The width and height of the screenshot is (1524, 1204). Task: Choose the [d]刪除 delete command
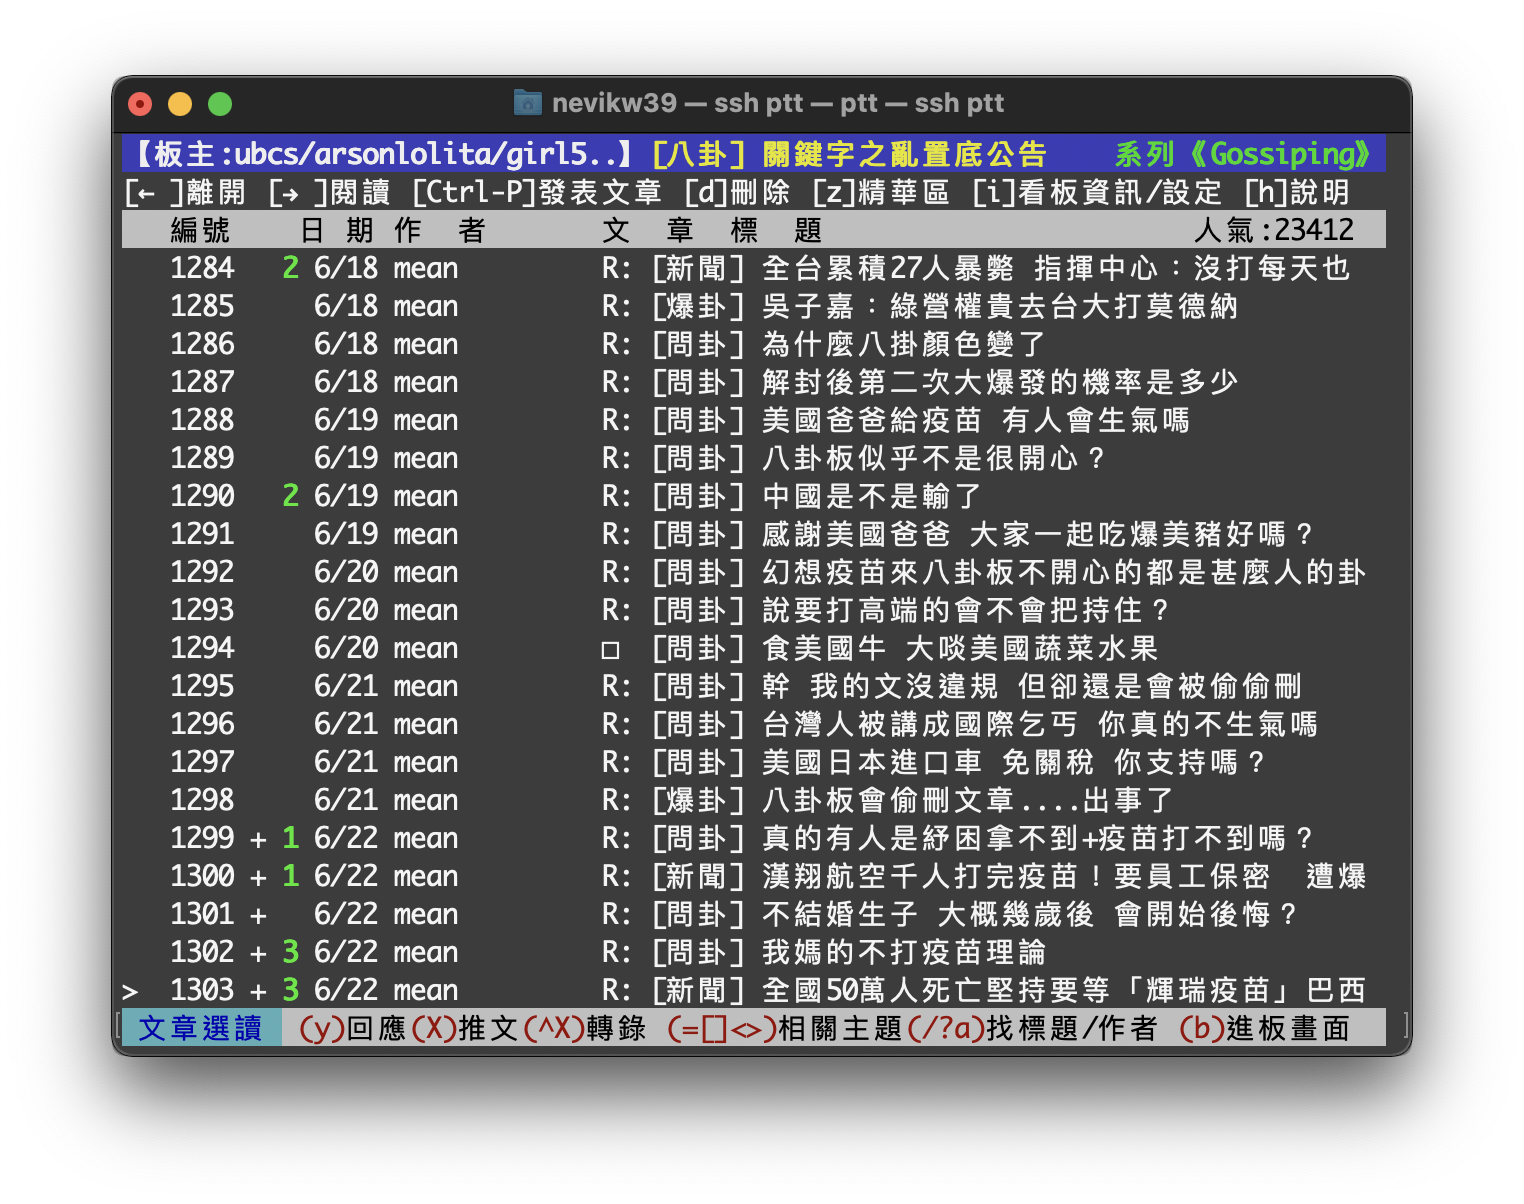click(x=736, y=192)
